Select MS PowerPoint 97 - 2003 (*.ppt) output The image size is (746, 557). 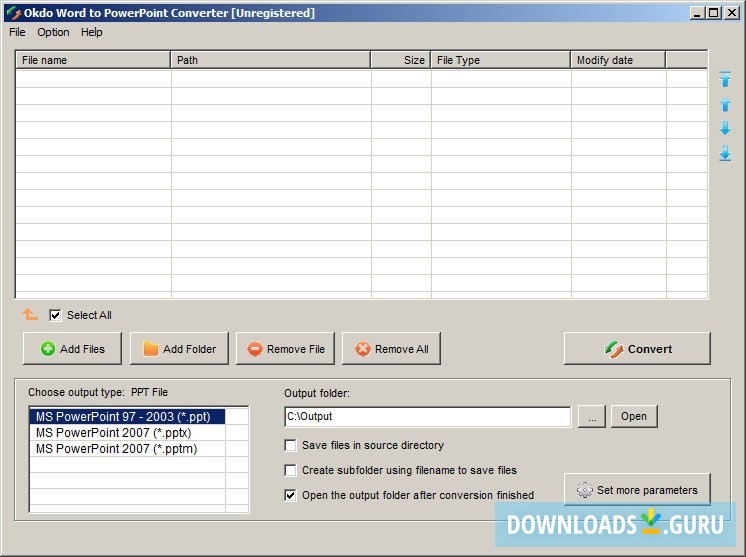[127, 417]
